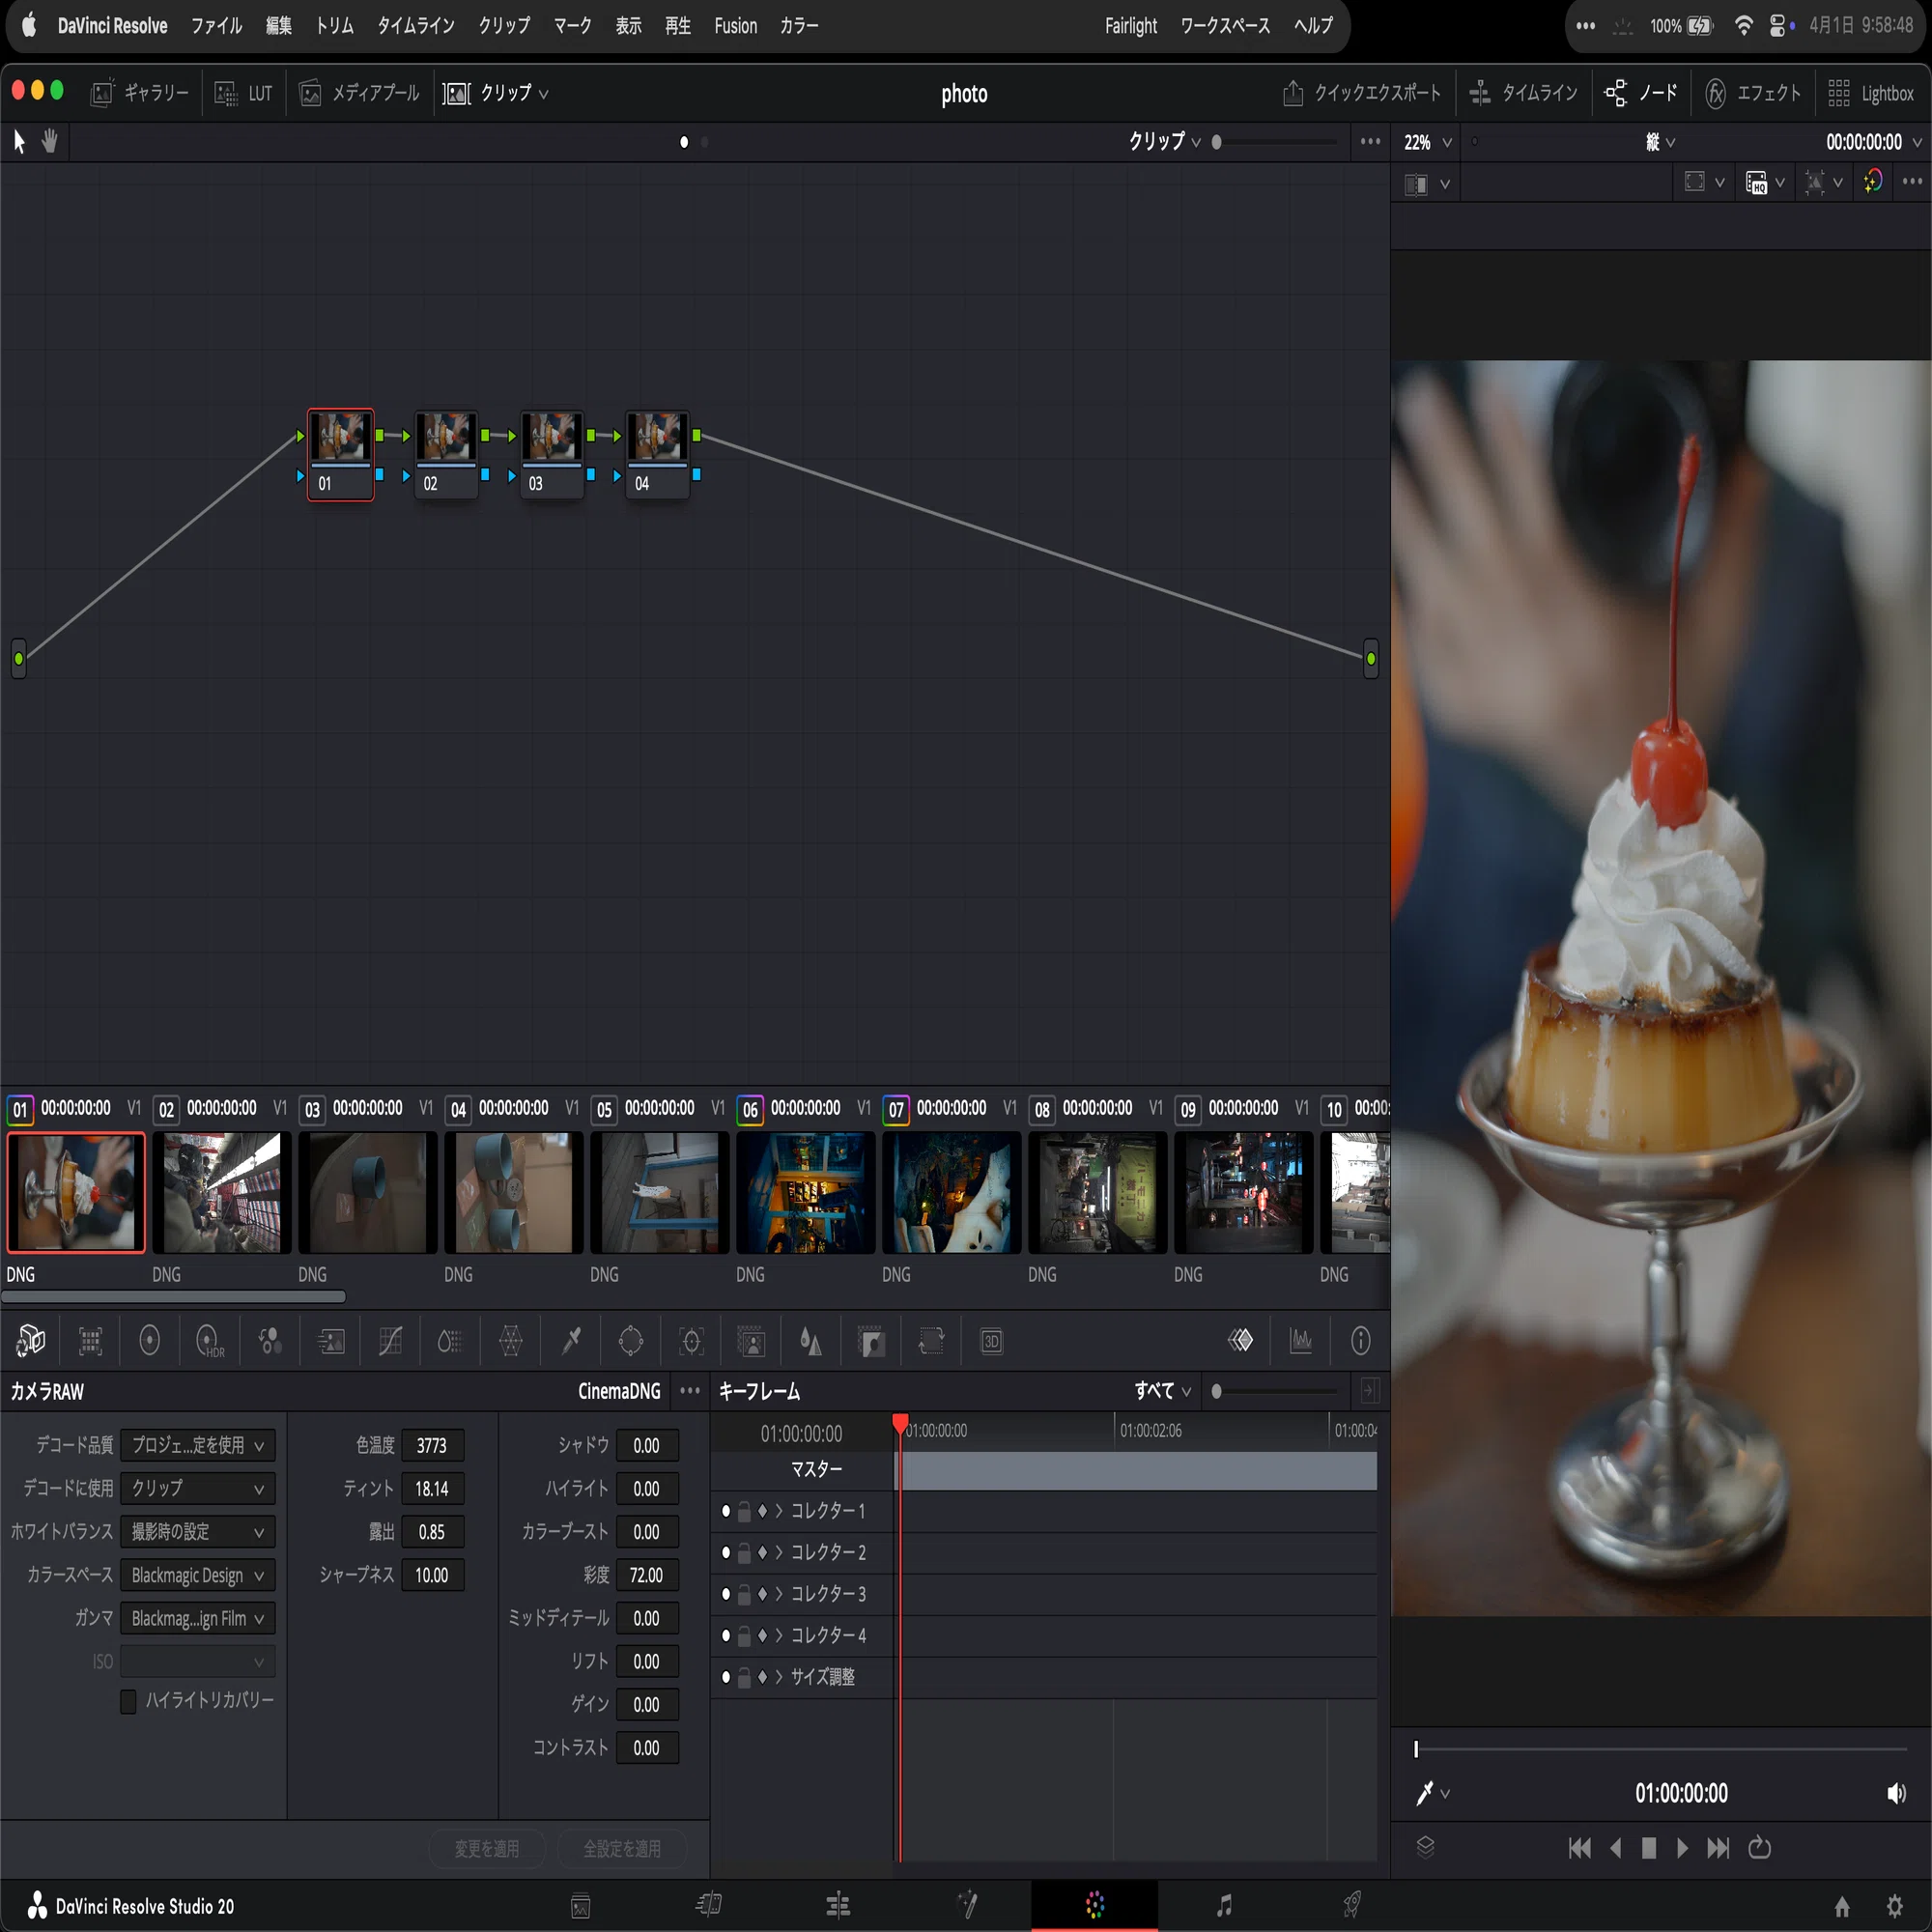Open the Blur palette
Screen dimensions: 1932x1932
click(811, 1341)
